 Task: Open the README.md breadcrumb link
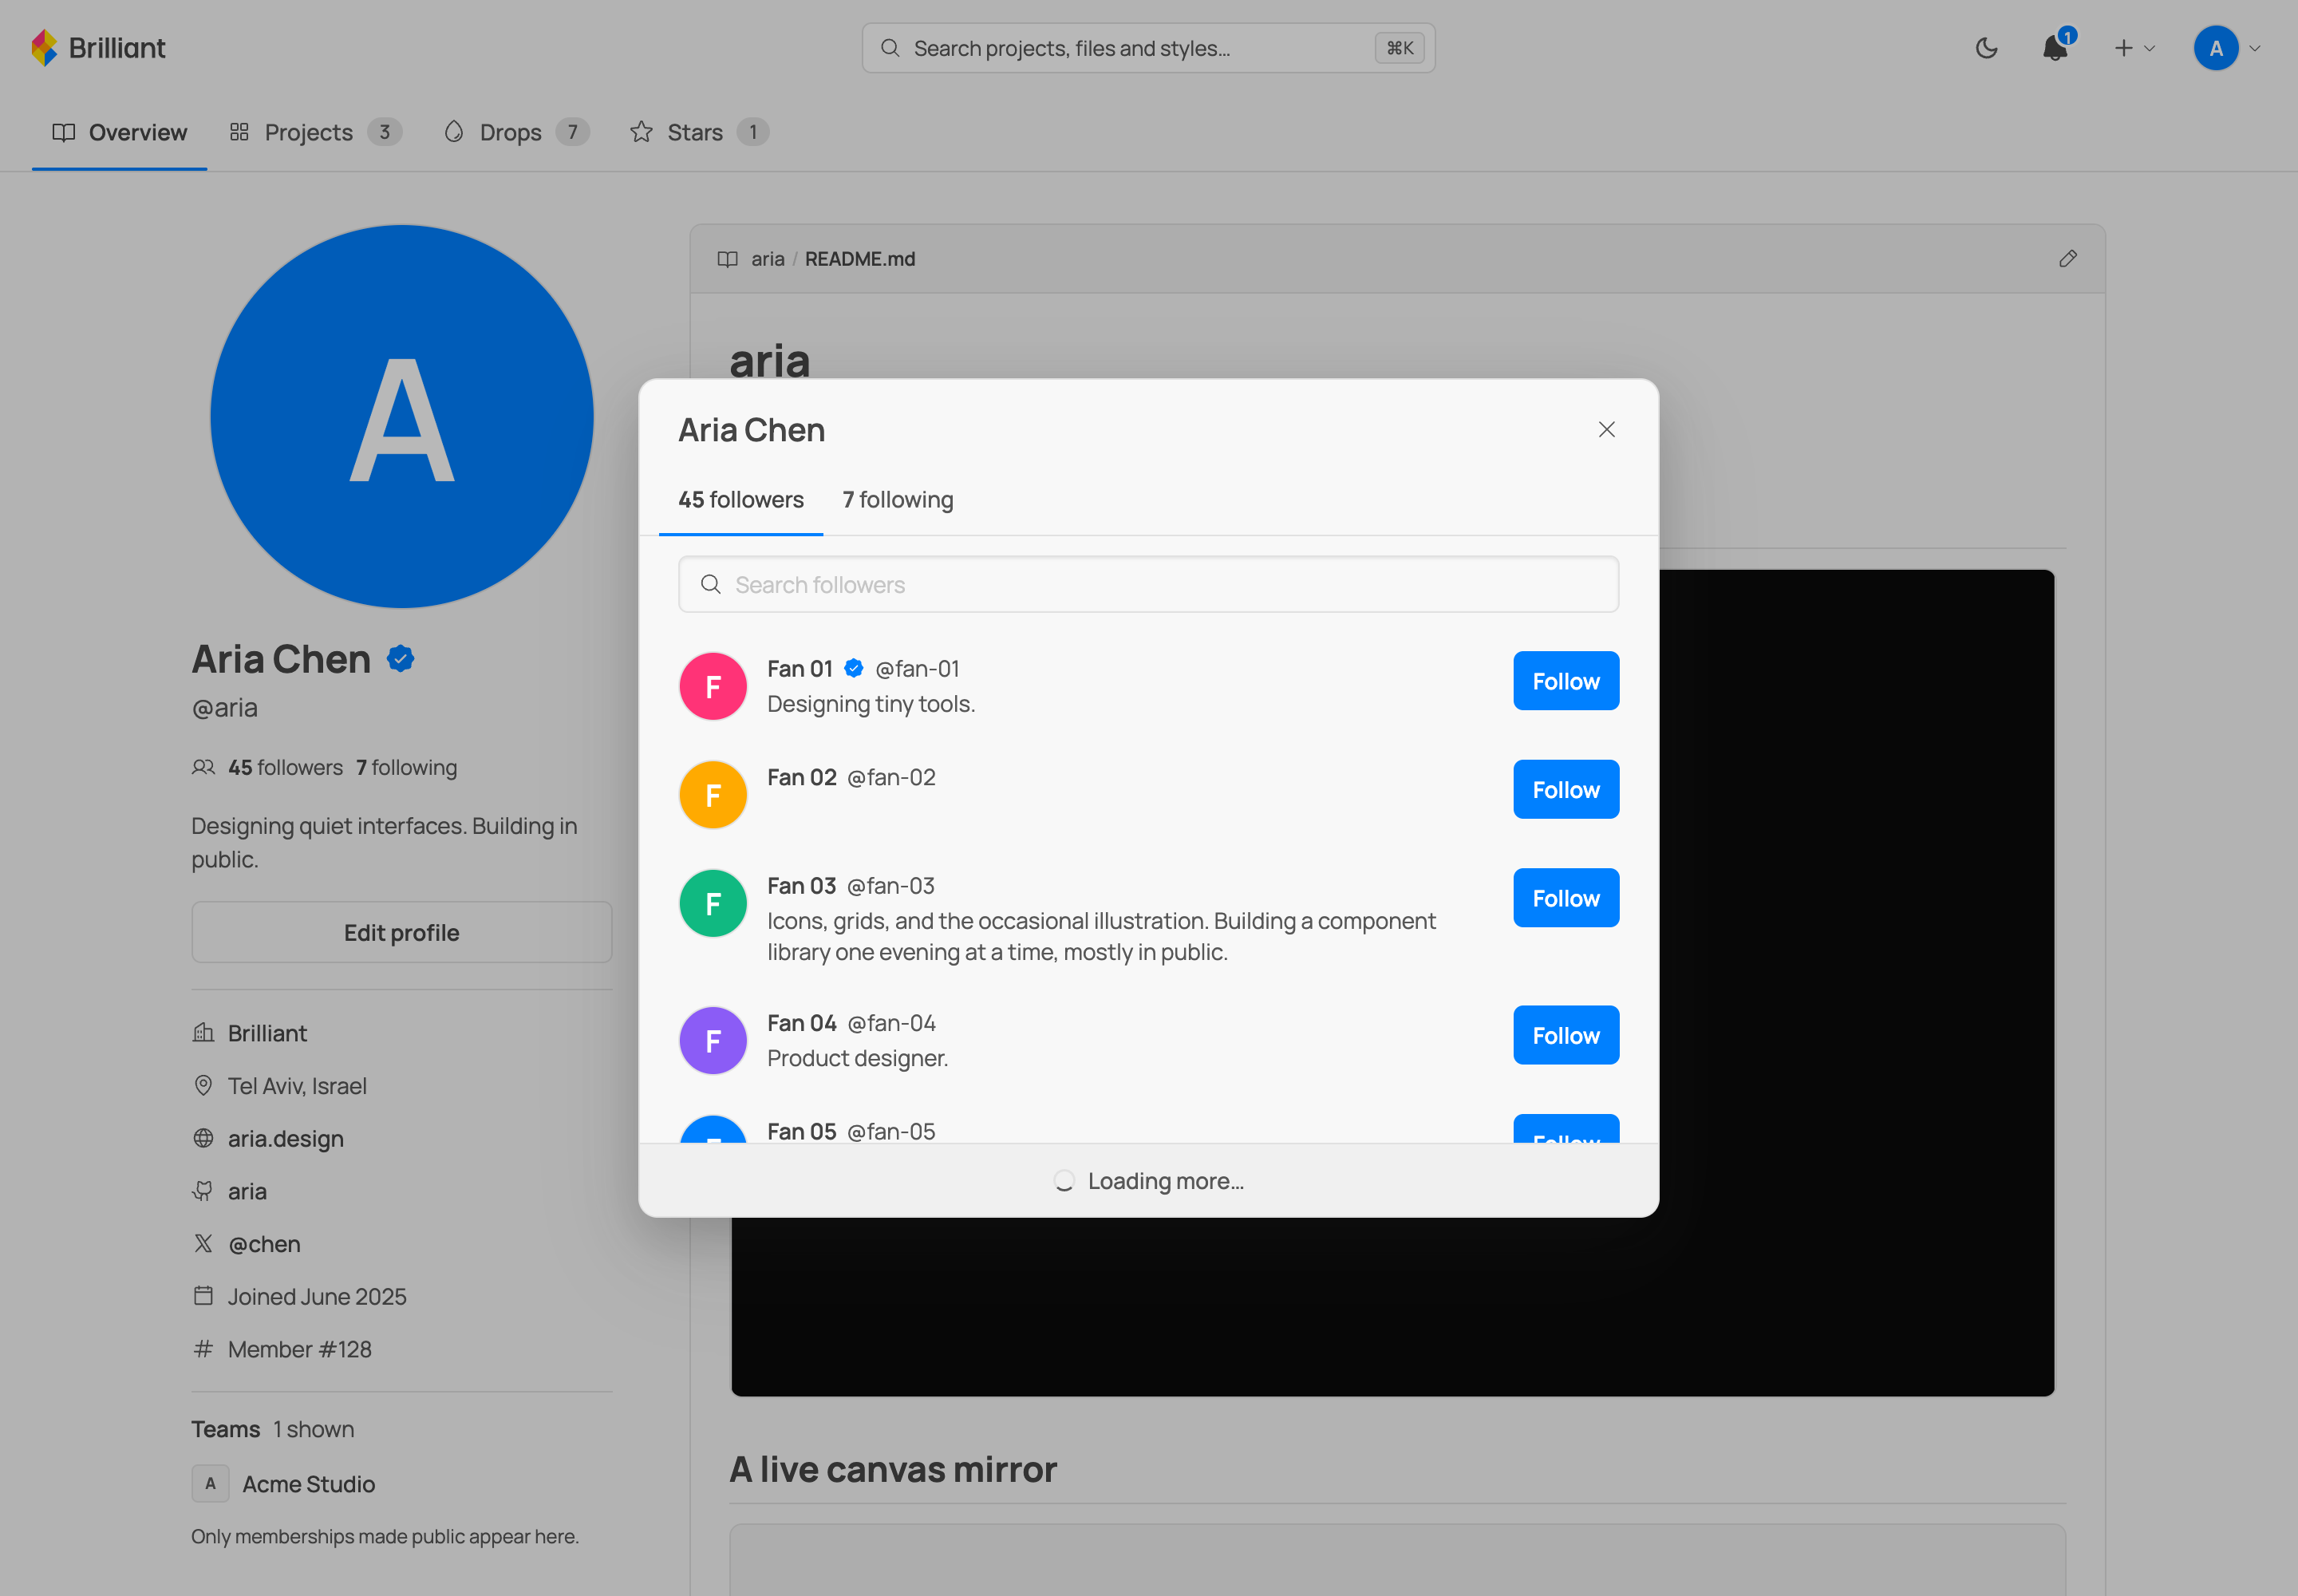tap(860, 259)
